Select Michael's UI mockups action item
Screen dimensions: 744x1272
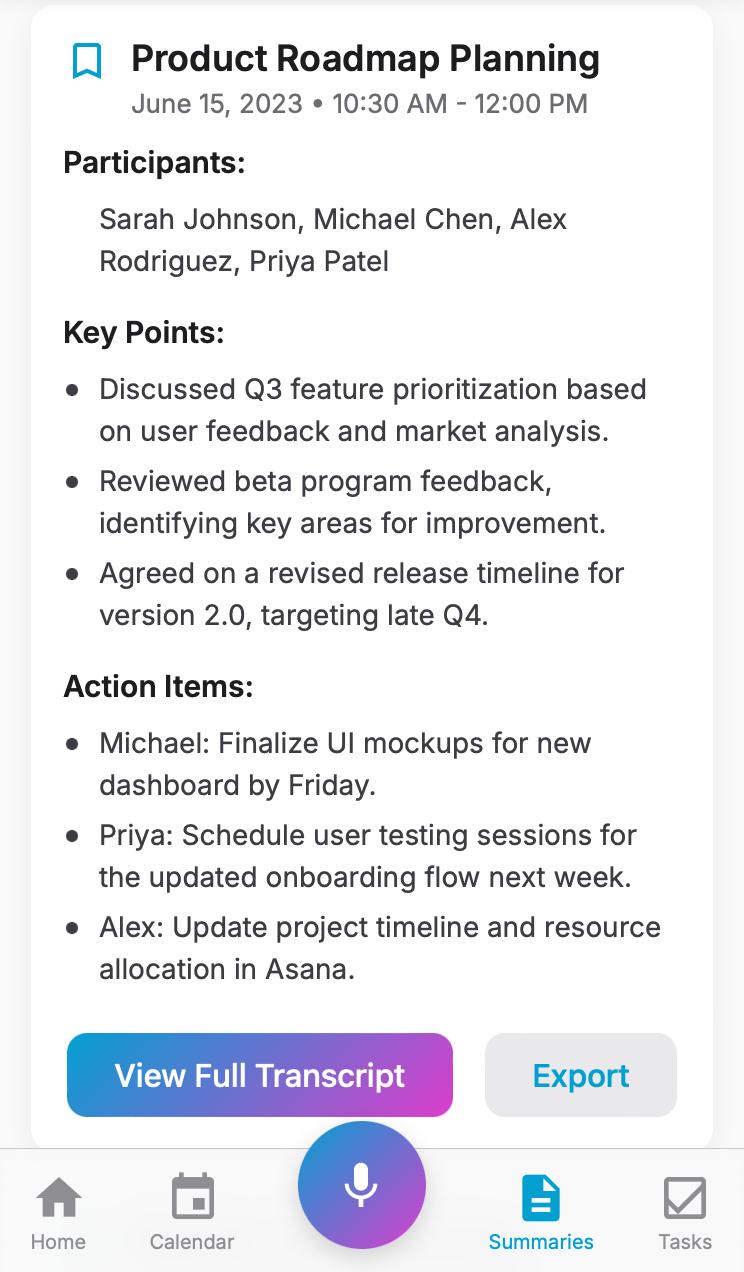coord(345,764)
